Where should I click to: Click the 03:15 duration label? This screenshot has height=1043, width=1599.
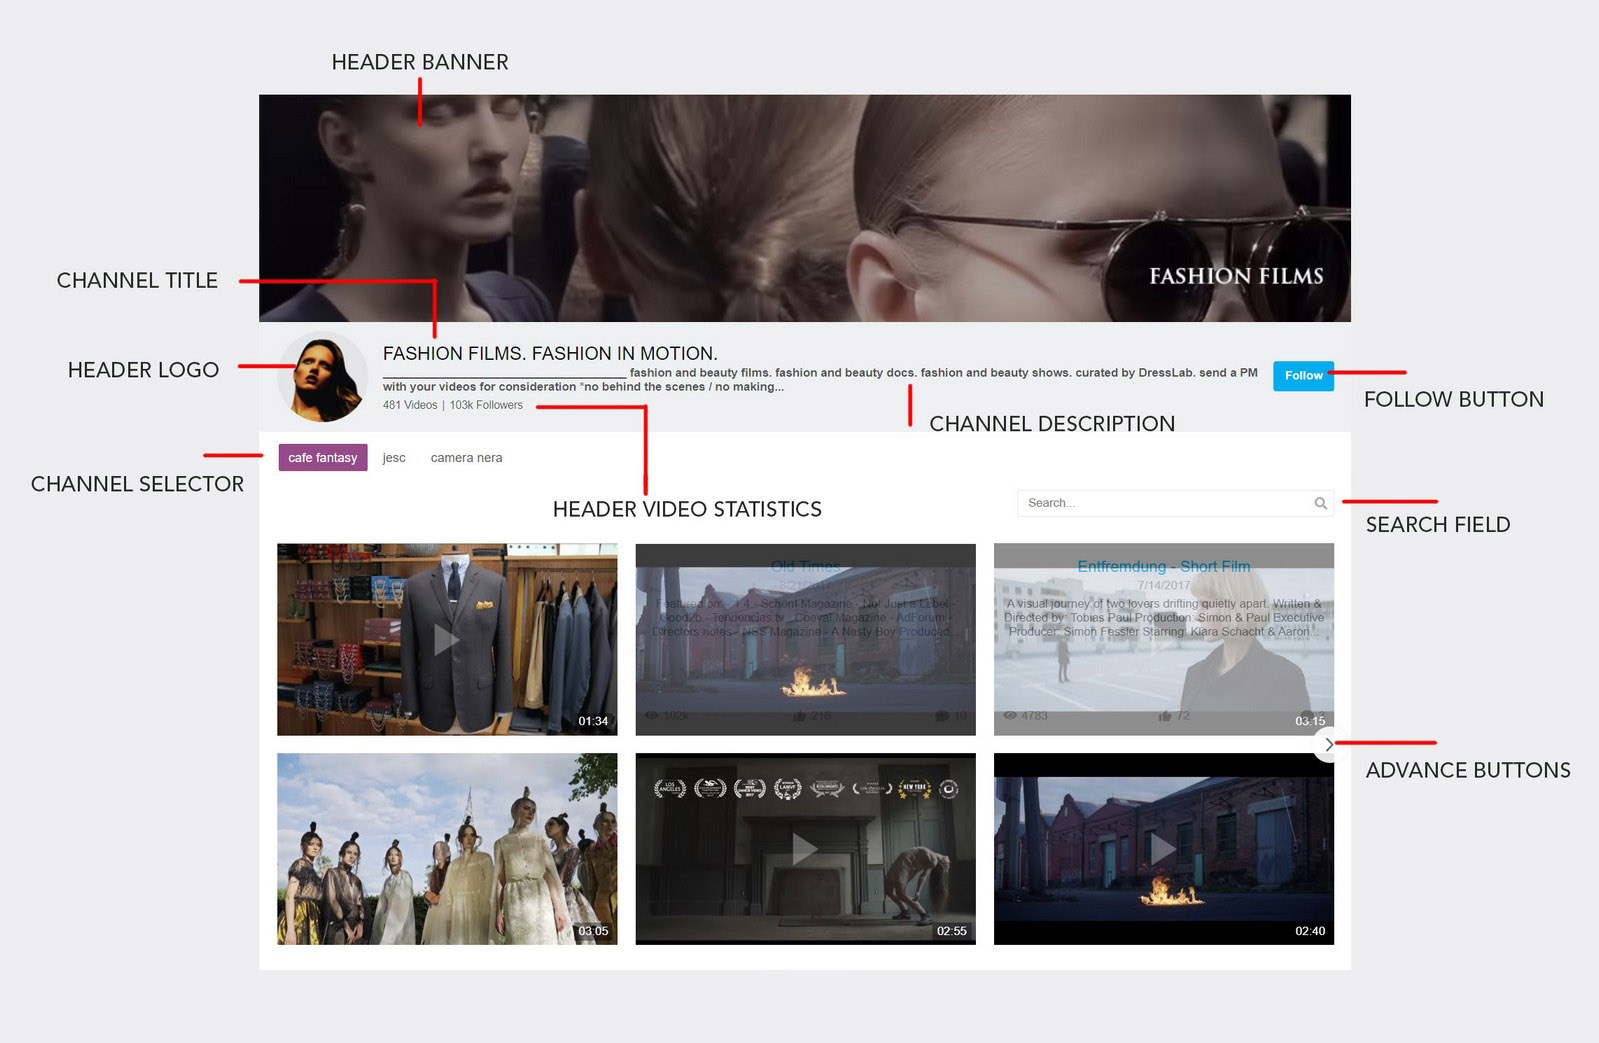[1310, 721]
